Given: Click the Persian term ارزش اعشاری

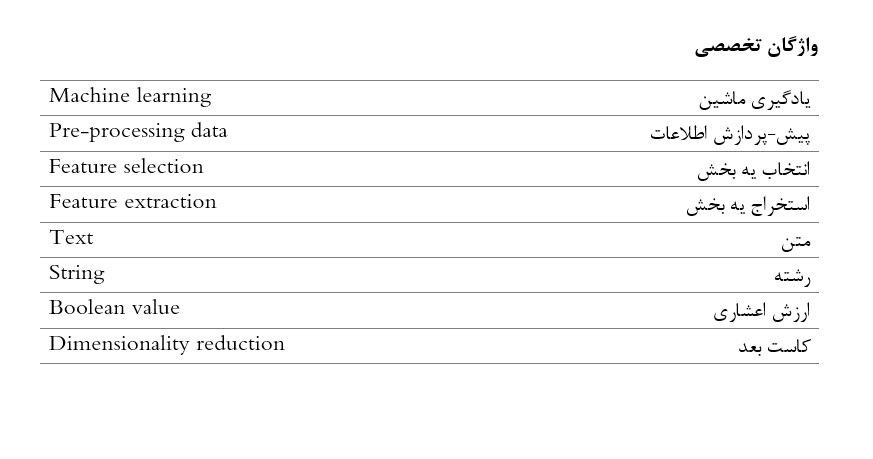Looking at the screenshot, I should 762,312.
